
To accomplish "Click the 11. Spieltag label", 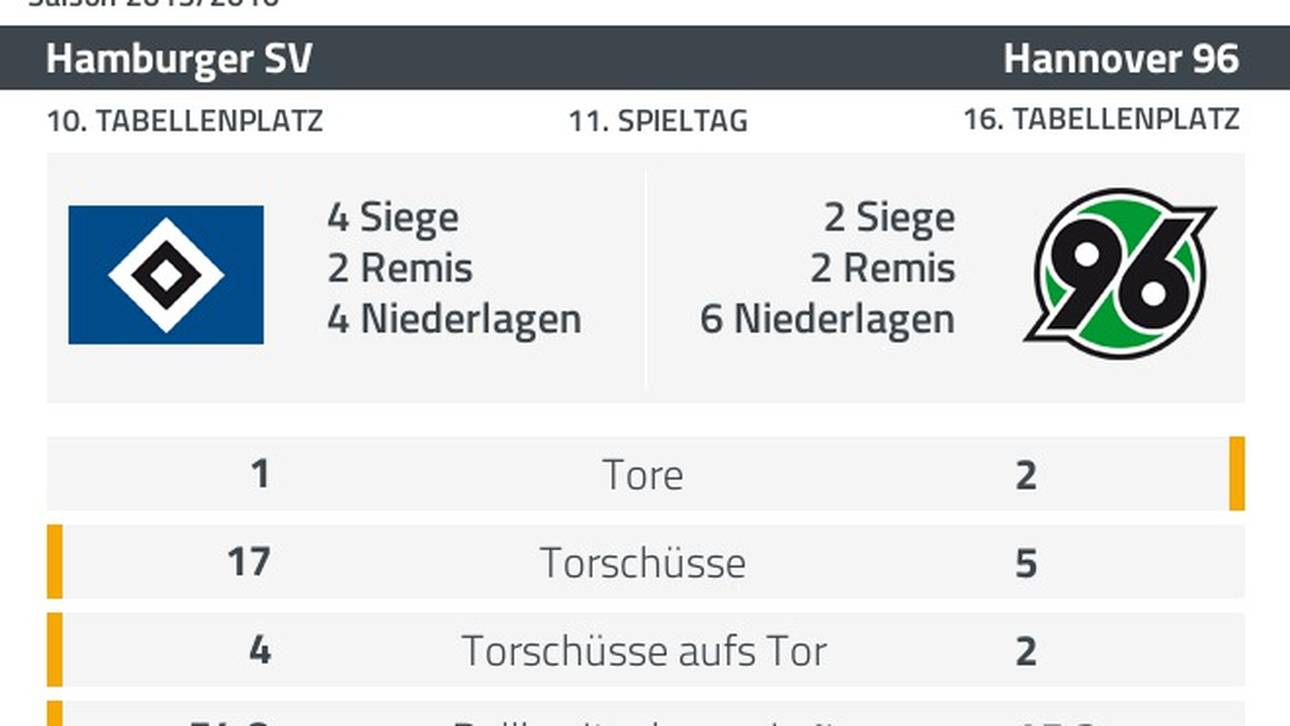I will tap(658, 121).
